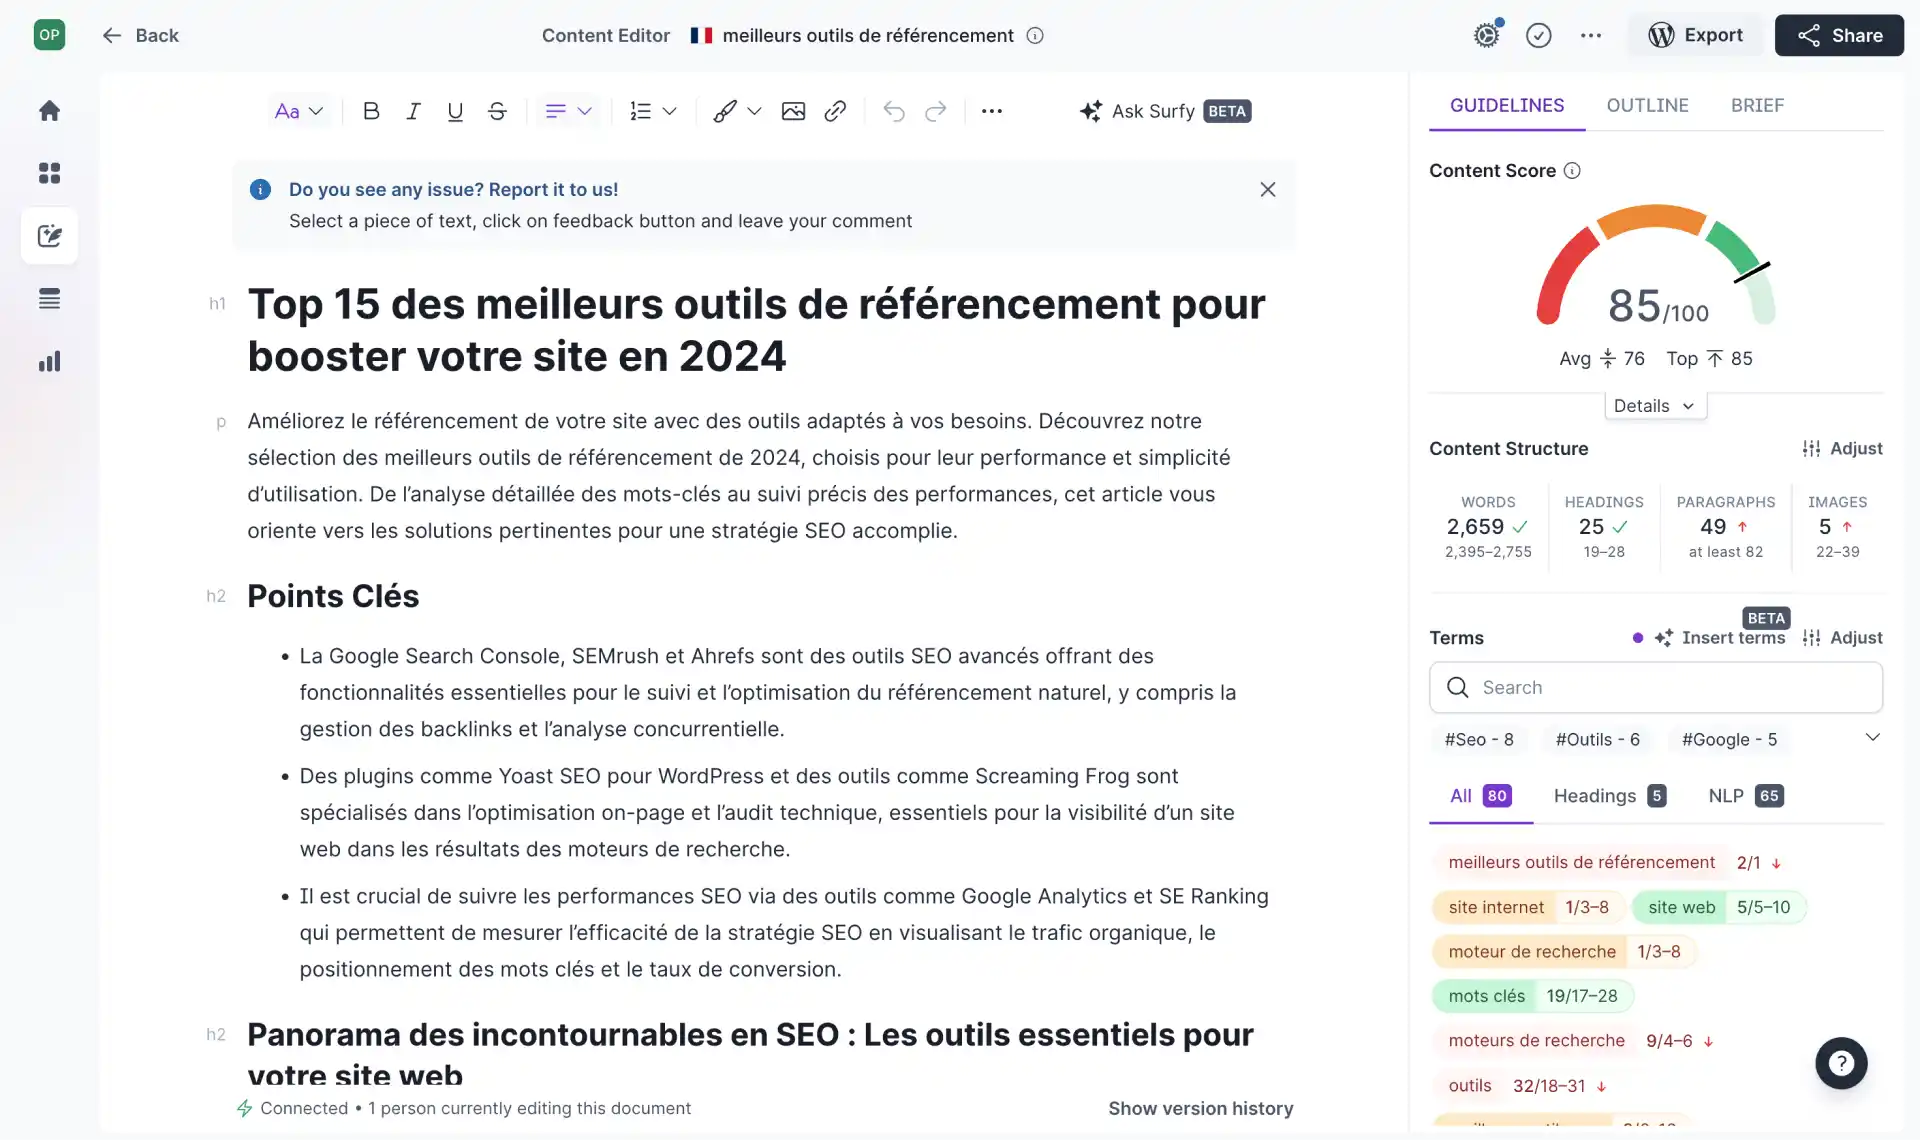Open the header more options menu

coord(1591,35)
